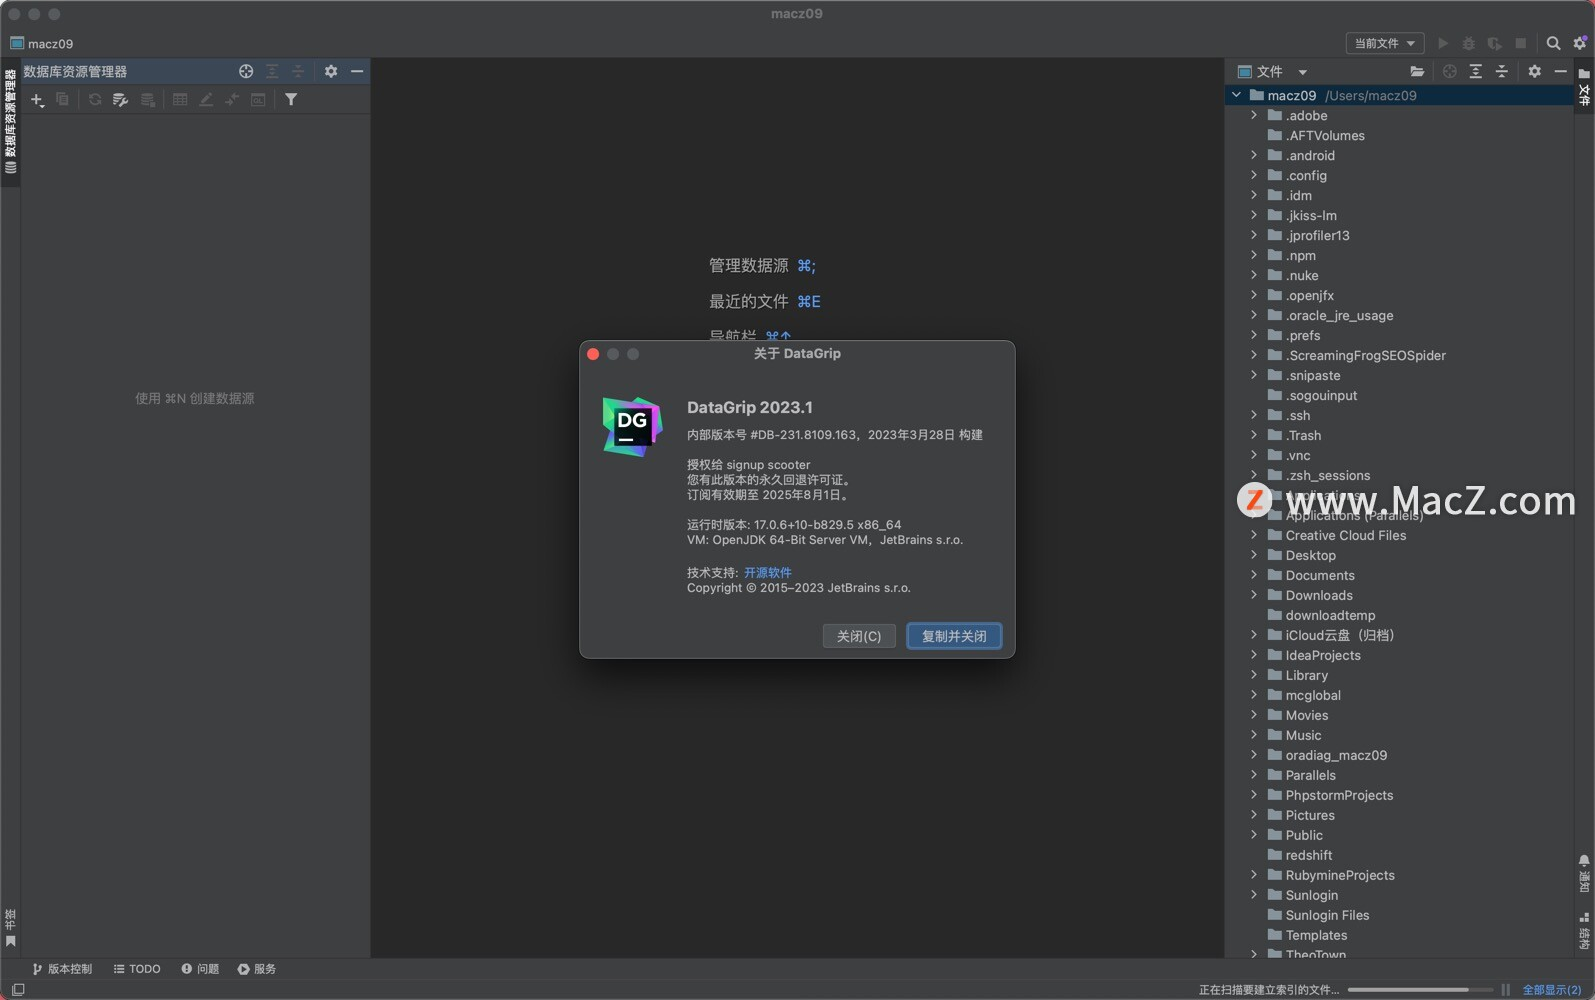Click the debug bug icon in top toolbar
Viewport: 1595px width, 1000px height.
coord(1468,43)
